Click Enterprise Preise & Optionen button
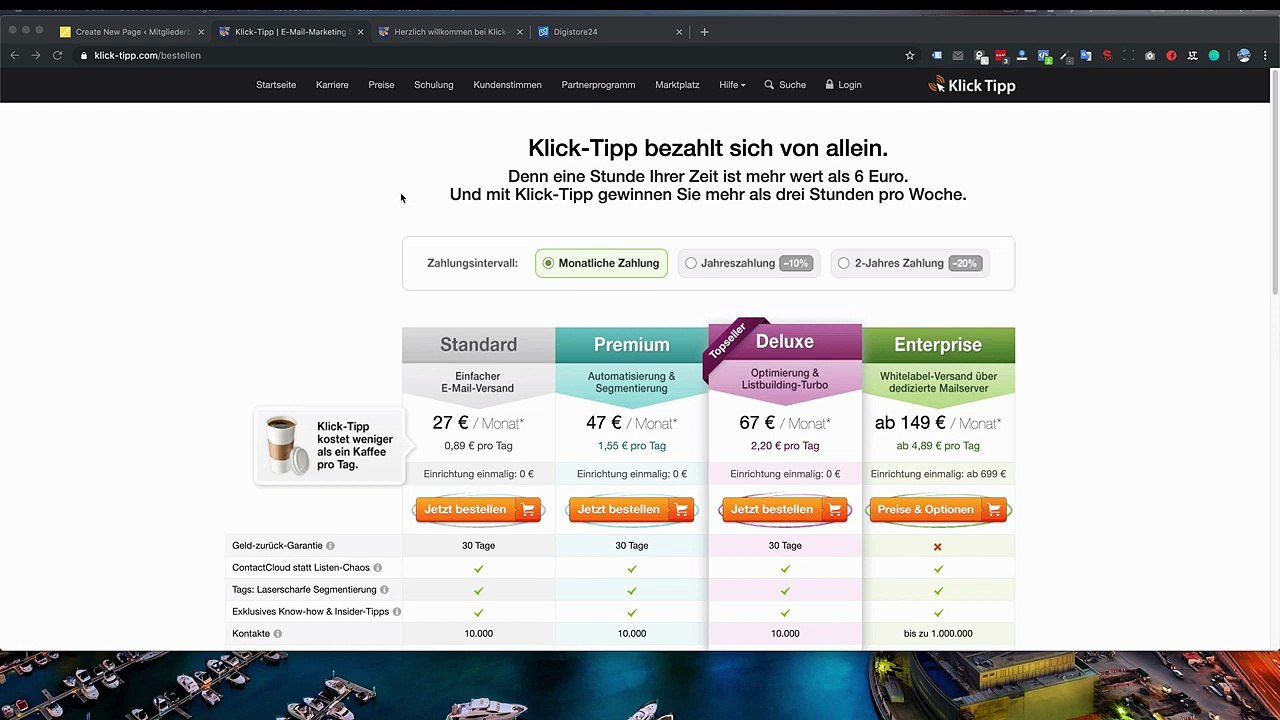The width and height of the screenshot is (1280, 720). pyautogui.click(x=938, y=510)
